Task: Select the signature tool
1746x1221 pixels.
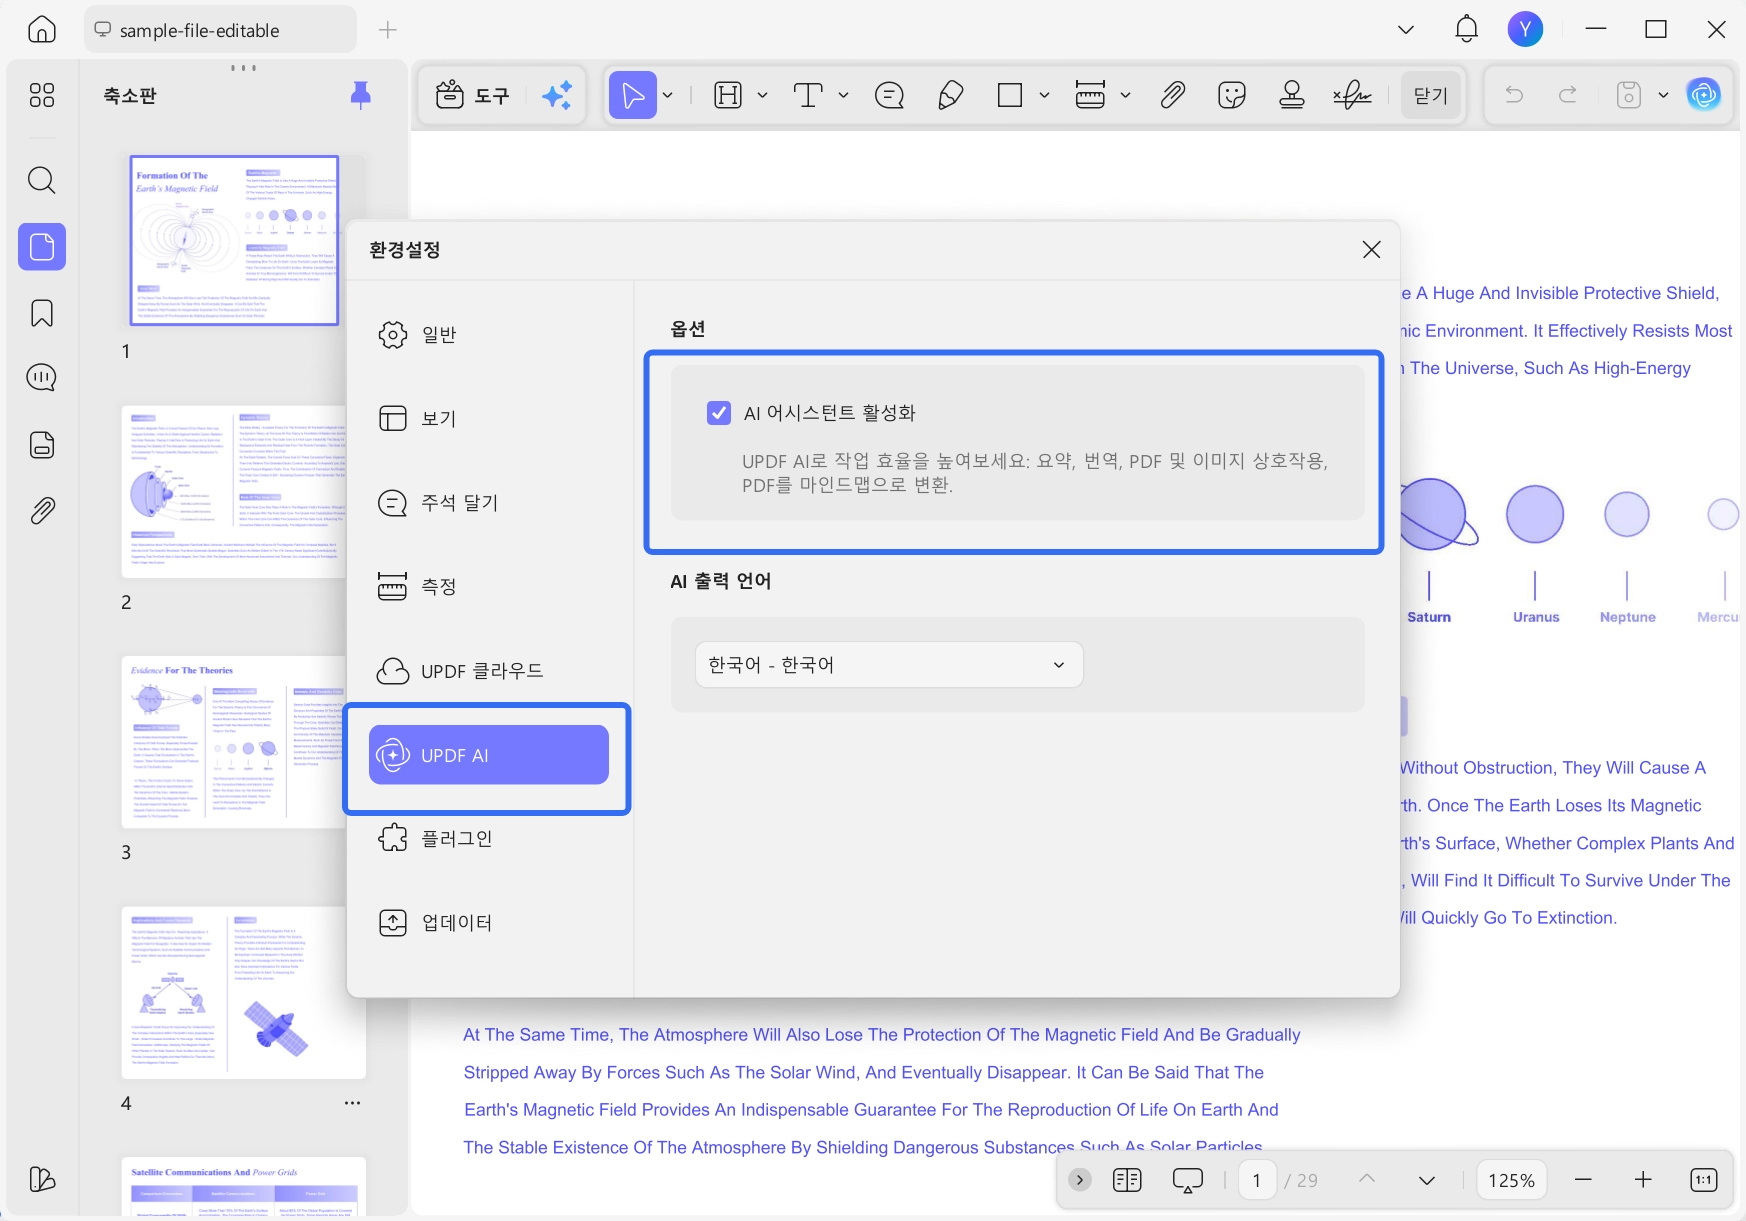Action: pyautogui.click(x=1352, y=95)
